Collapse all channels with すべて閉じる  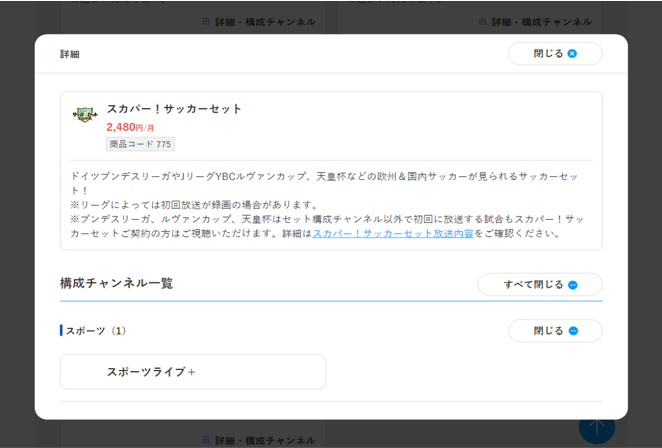click(540, 285)
